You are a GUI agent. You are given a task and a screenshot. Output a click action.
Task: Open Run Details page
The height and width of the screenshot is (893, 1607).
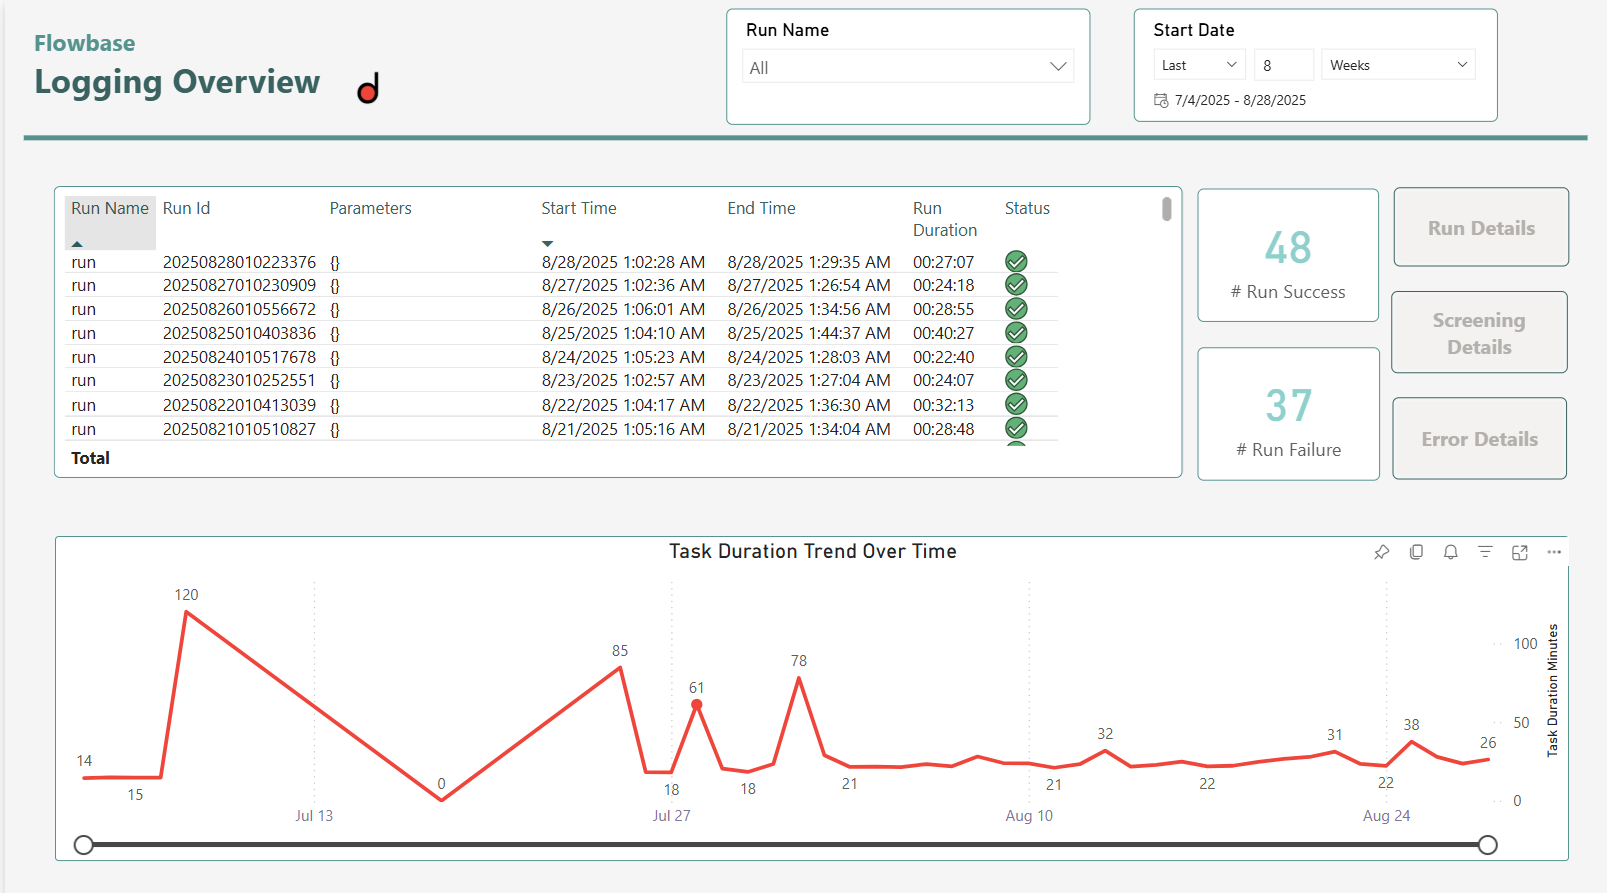[x=1480, y=228]
